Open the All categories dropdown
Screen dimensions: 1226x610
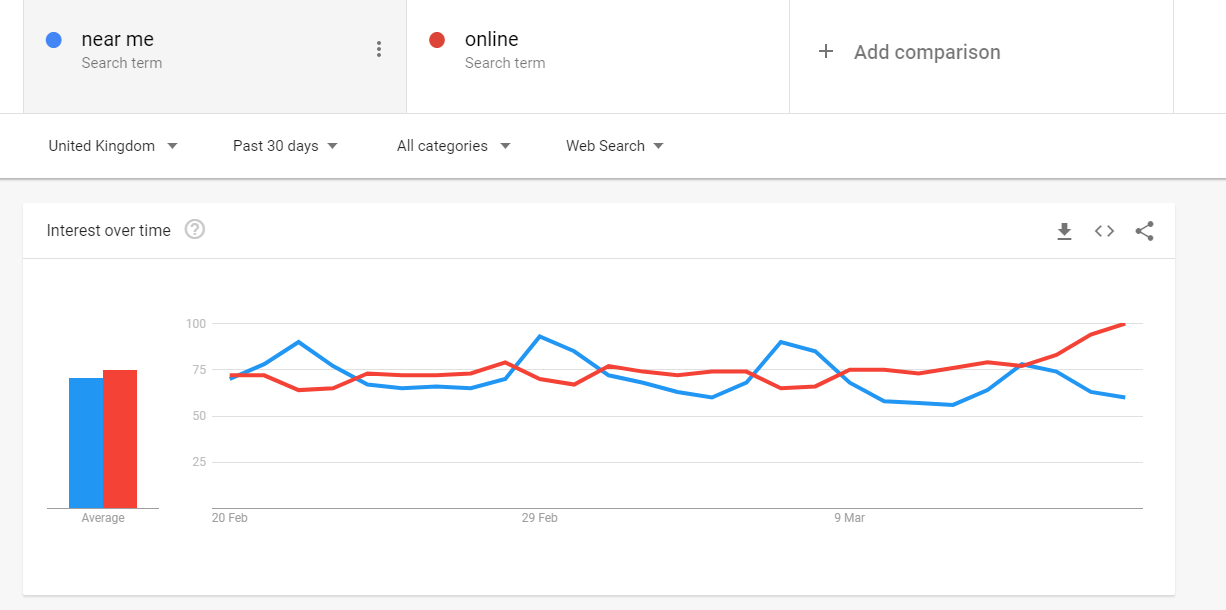[453, 146]
